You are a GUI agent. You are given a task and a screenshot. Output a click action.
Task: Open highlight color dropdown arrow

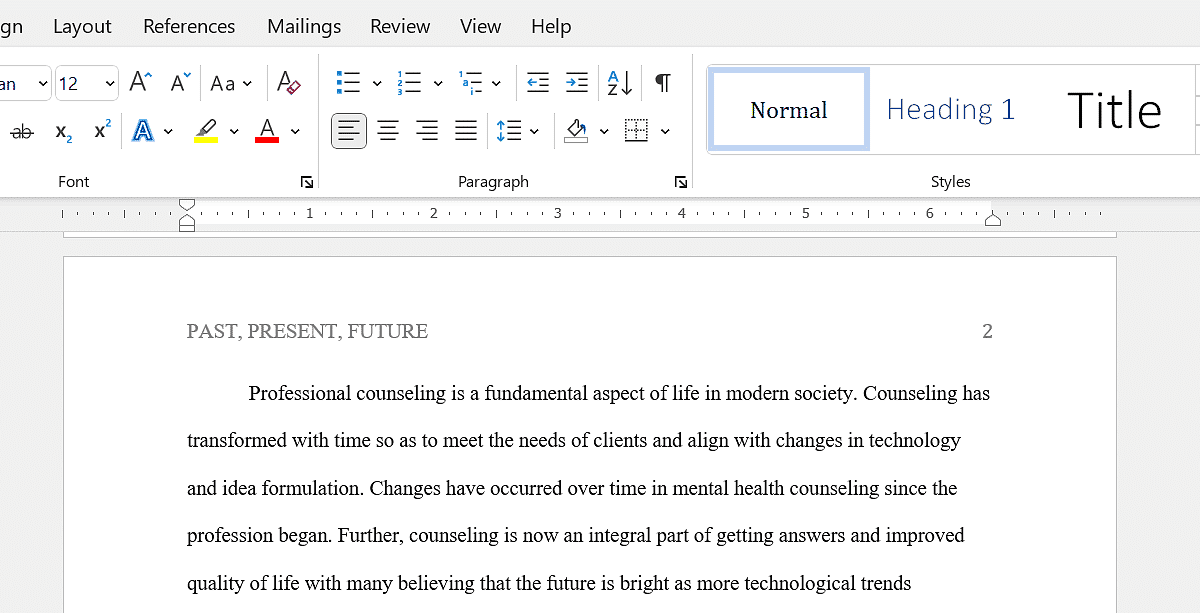coord(234,131)
